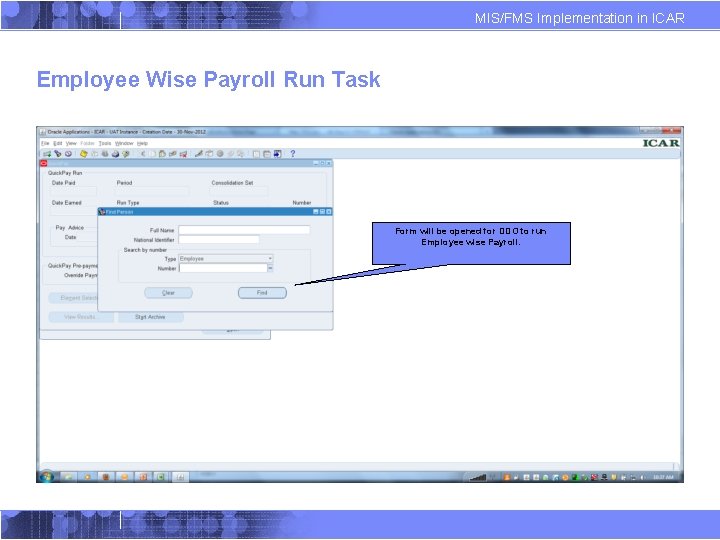720x540 pixels.
Task: Click Start Archive button in QuickPay window
Action: pyautogui.click(x=151, y=317)
